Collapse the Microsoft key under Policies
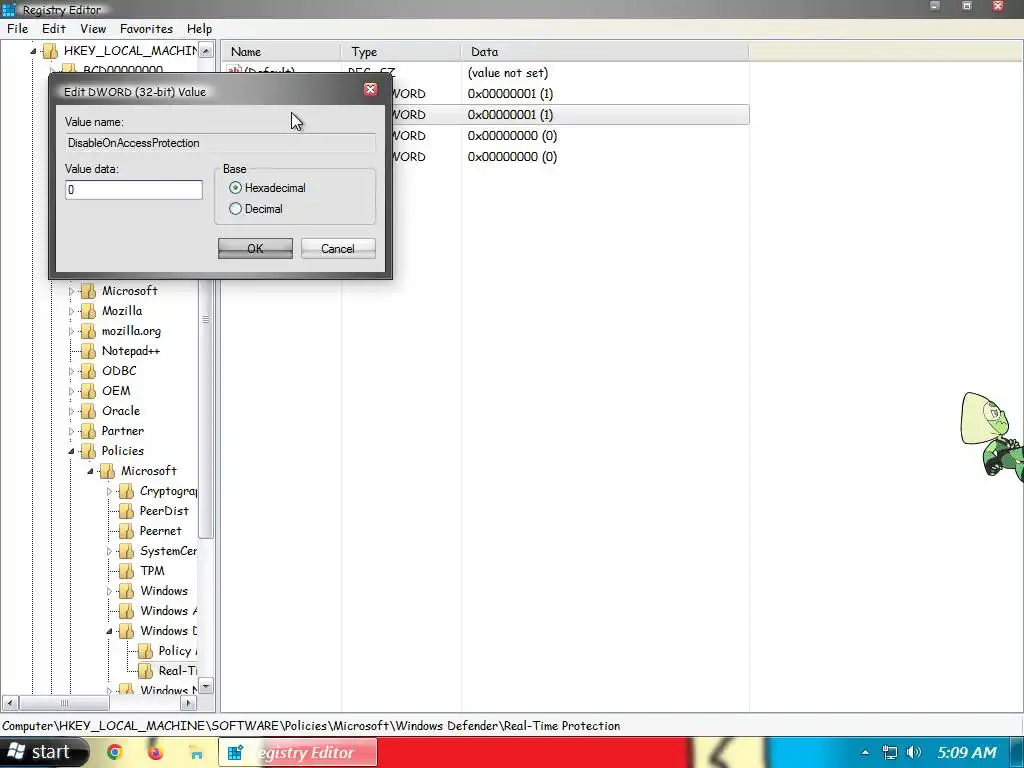Viewport: 1024px width, 768px height. [x=91, y=472]
